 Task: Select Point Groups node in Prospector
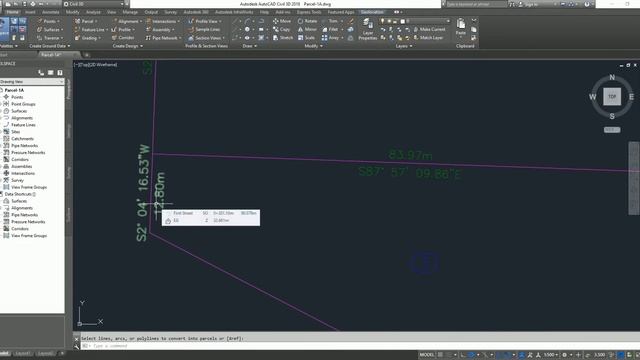click(x=23, y=104)
